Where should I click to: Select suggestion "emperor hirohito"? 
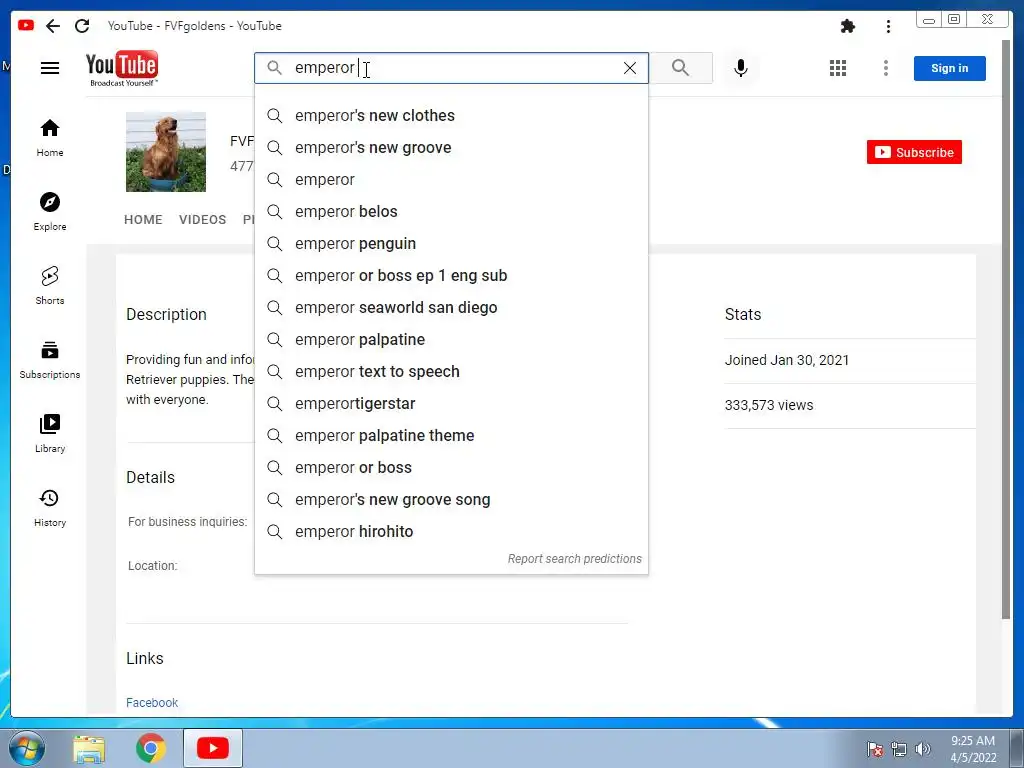click(451, 532)
